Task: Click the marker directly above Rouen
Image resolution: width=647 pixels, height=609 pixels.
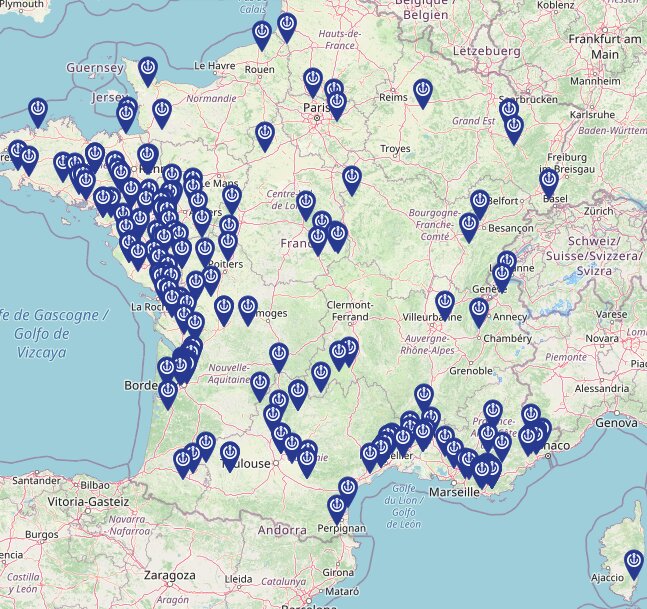Action: 262,34
